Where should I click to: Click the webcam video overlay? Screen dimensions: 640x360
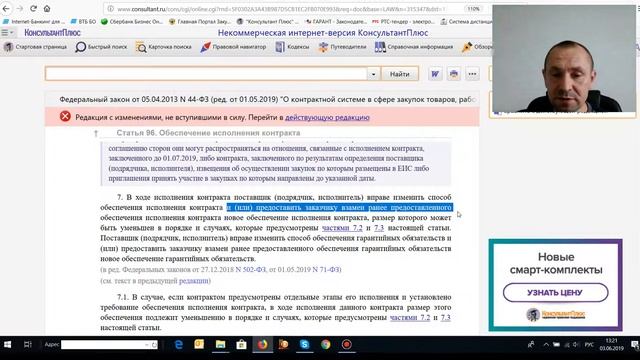564,59
